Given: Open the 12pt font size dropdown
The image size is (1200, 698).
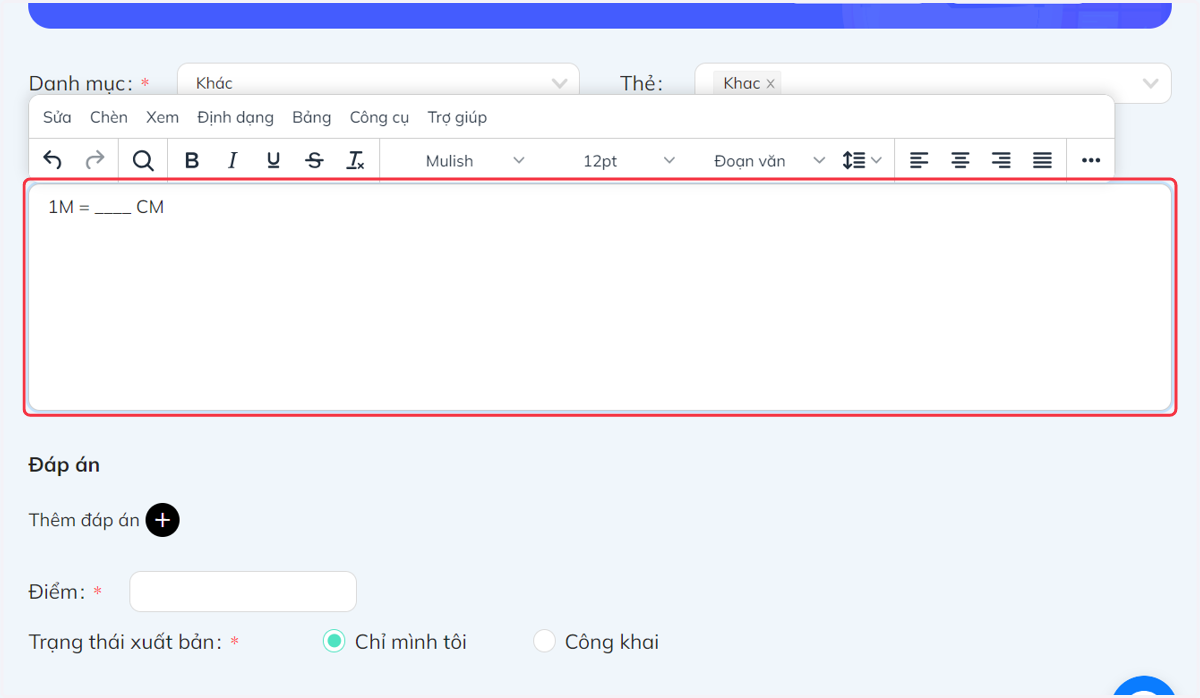Looking at the screenshot, I should coord(628,160).
